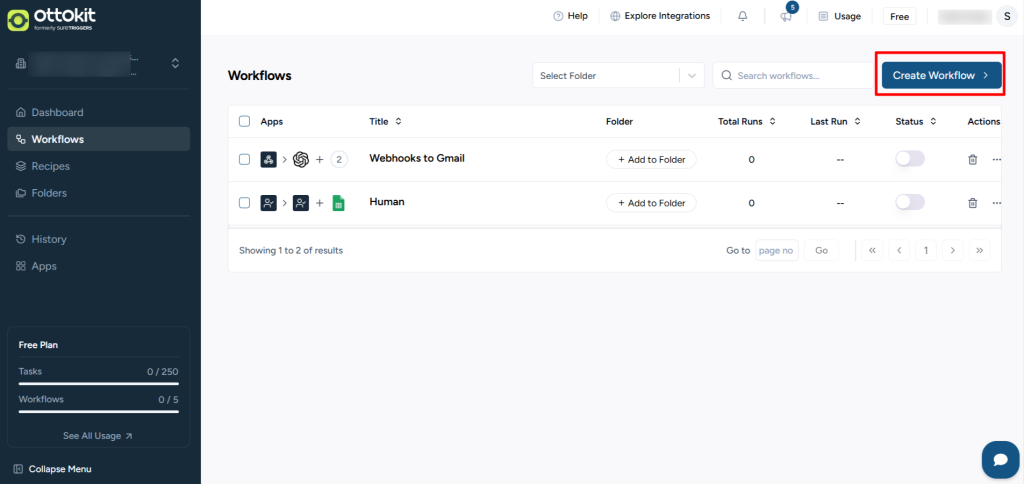Delete the Webhooks to Gmail workflow
This screenshot has height=484, width=1024.
click(972, 159)
